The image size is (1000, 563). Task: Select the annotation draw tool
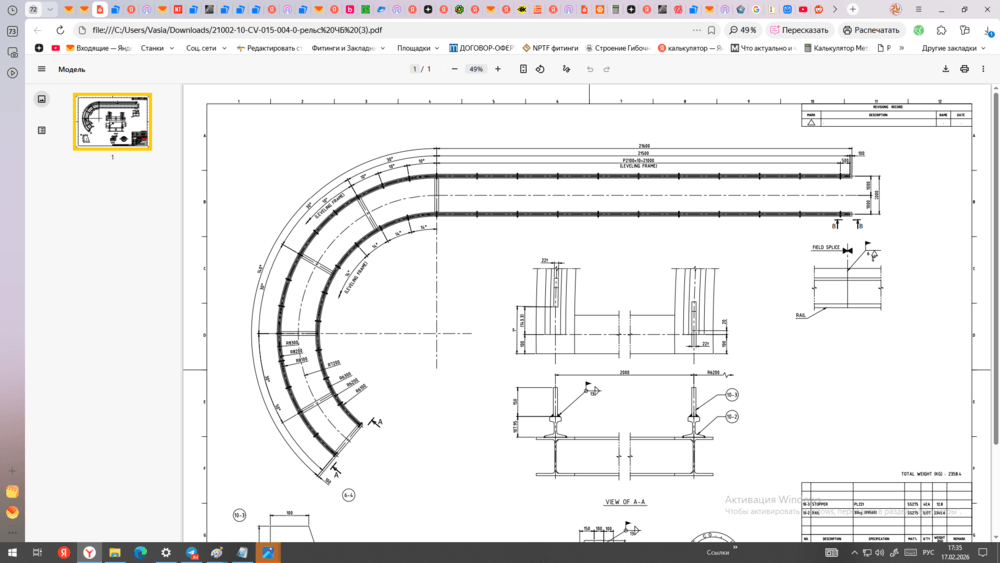click(x=566, y=69)
